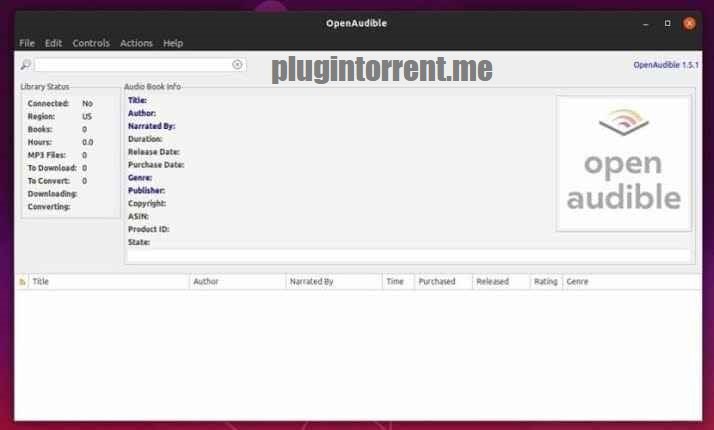This screenshot has width=714, height=430.
Task: Click the Narrated By: info label
Action: 152,126
